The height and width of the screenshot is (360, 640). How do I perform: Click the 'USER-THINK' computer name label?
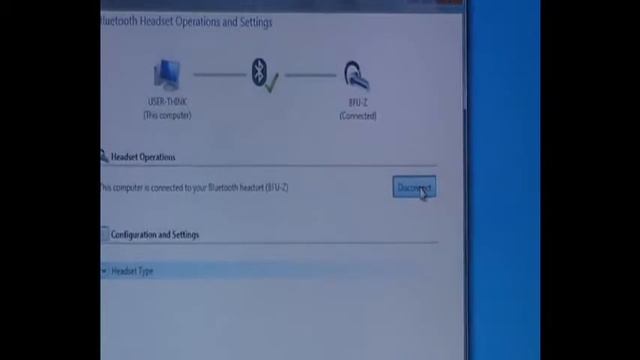click(167, 102)
